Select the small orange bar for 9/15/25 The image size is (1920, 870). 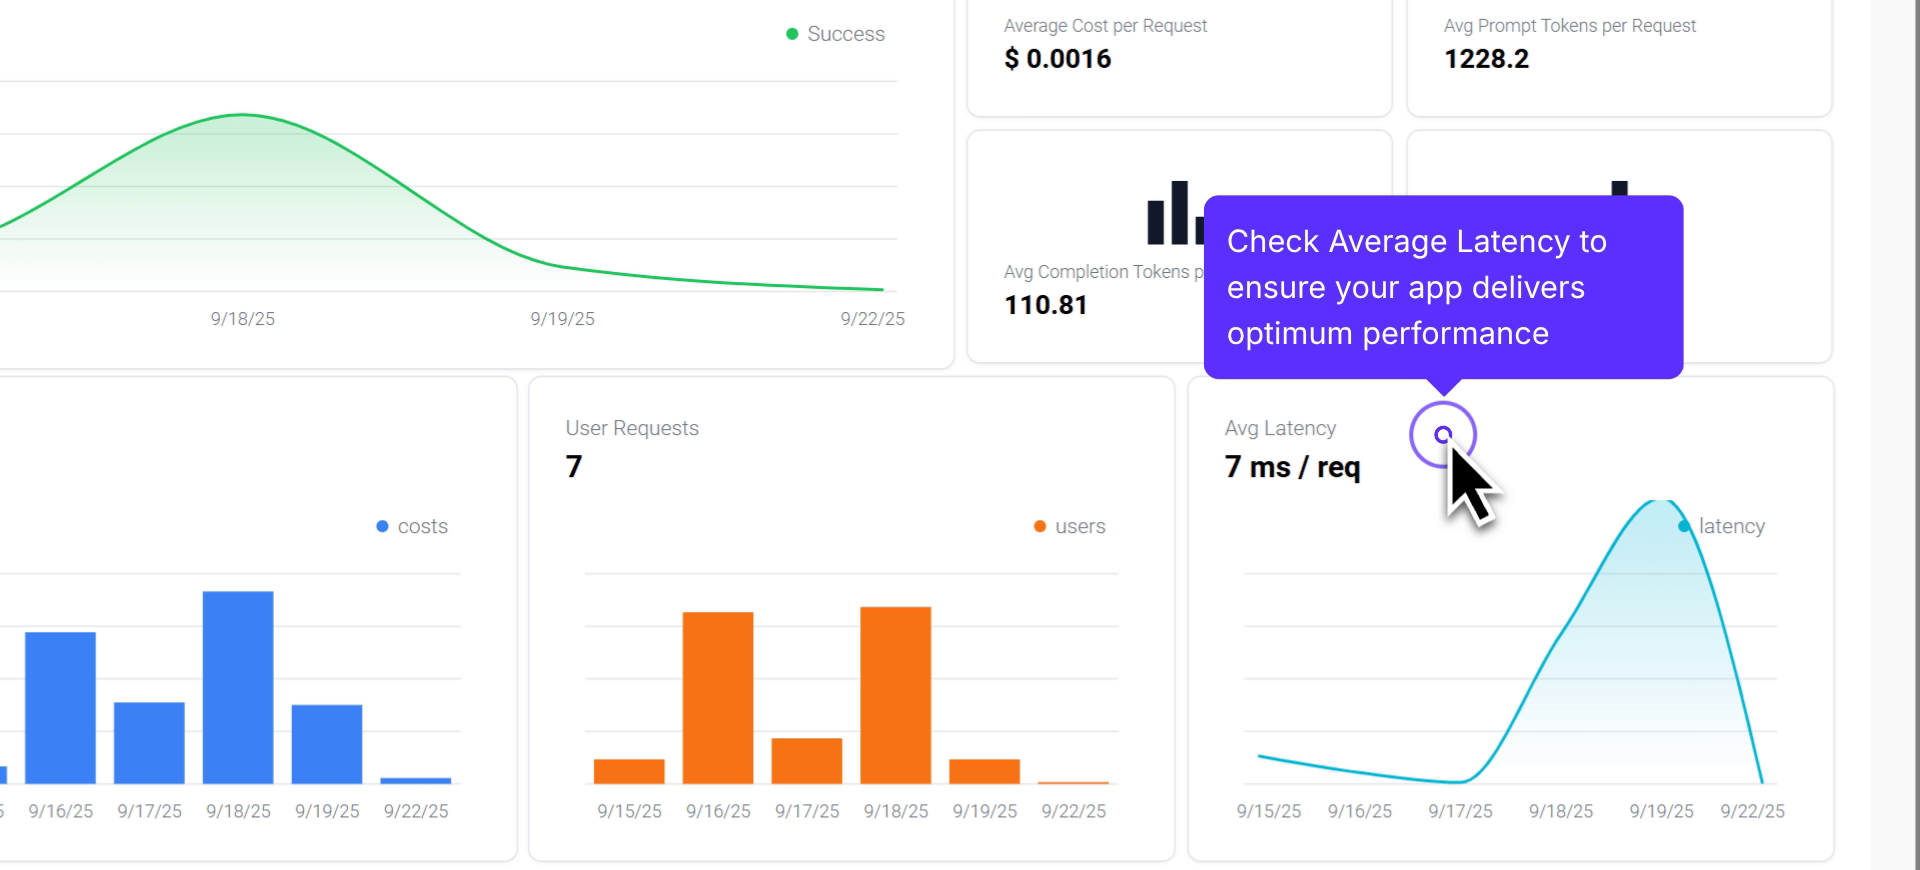point(629,771)
